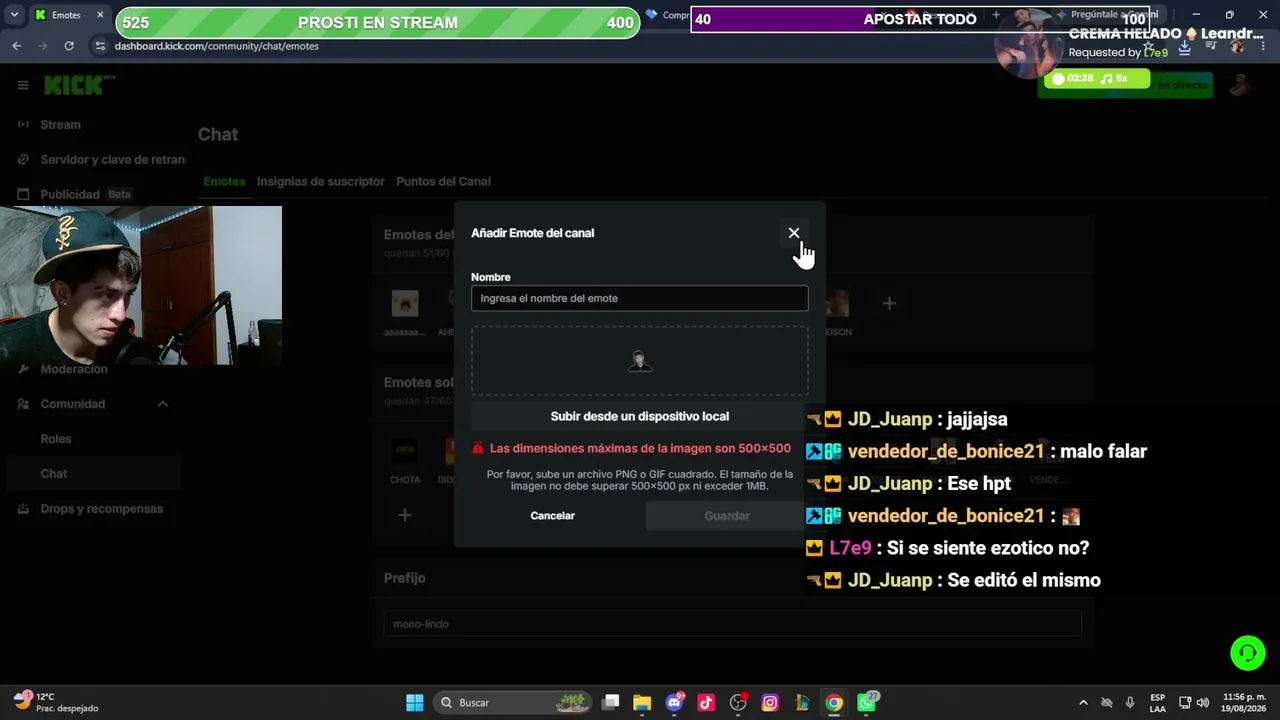Open Moderación in the sidebar
The width and height of the screenshot is (1280, 720).
74,369
